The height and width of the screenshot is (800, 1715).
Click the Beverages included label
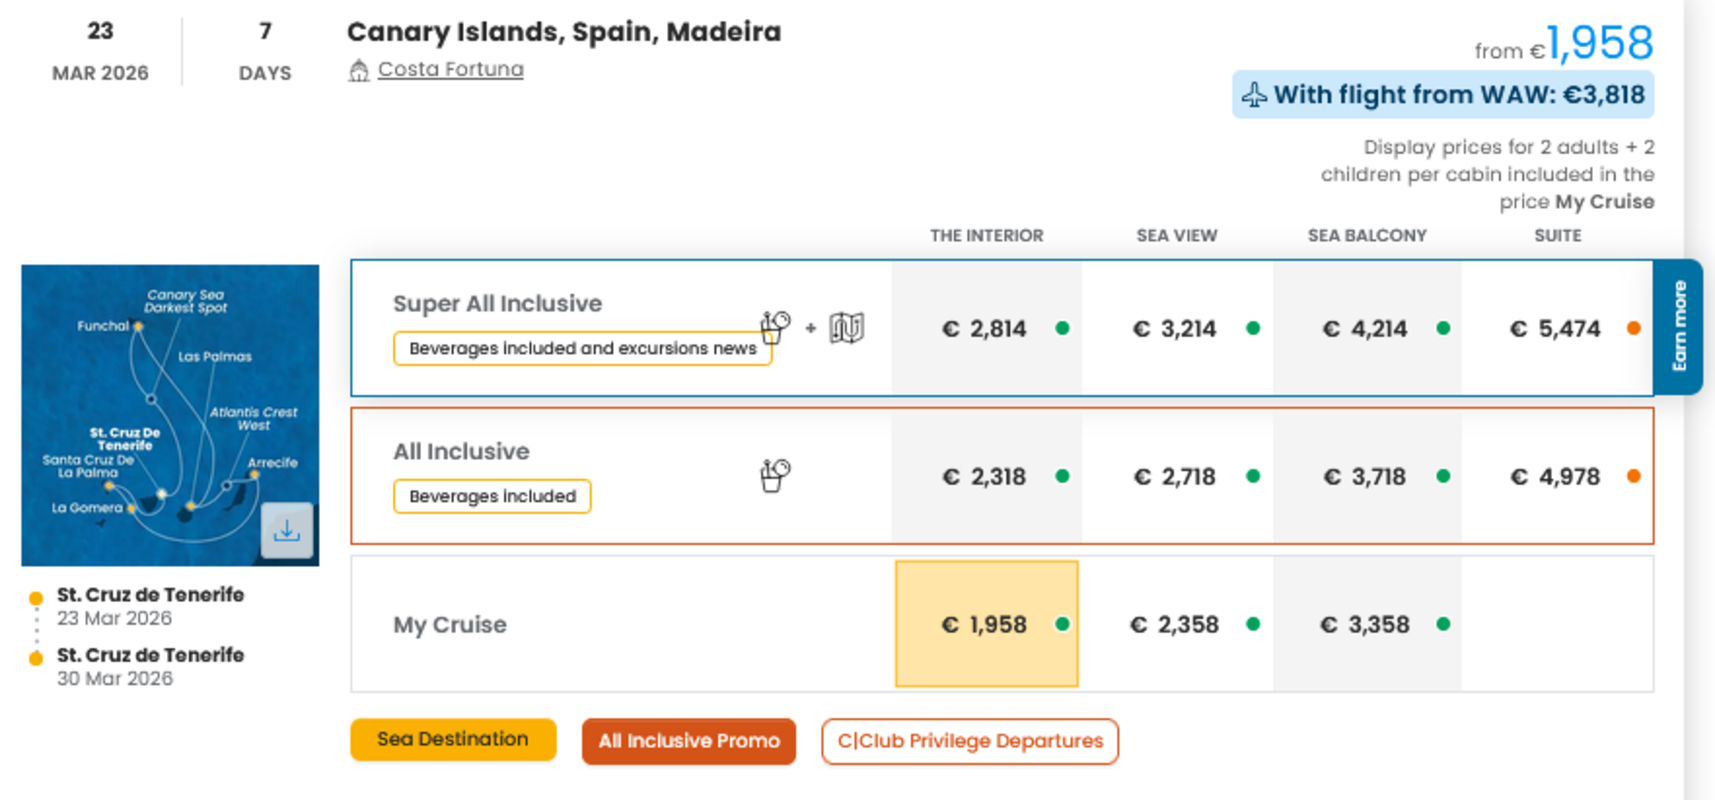492,496
